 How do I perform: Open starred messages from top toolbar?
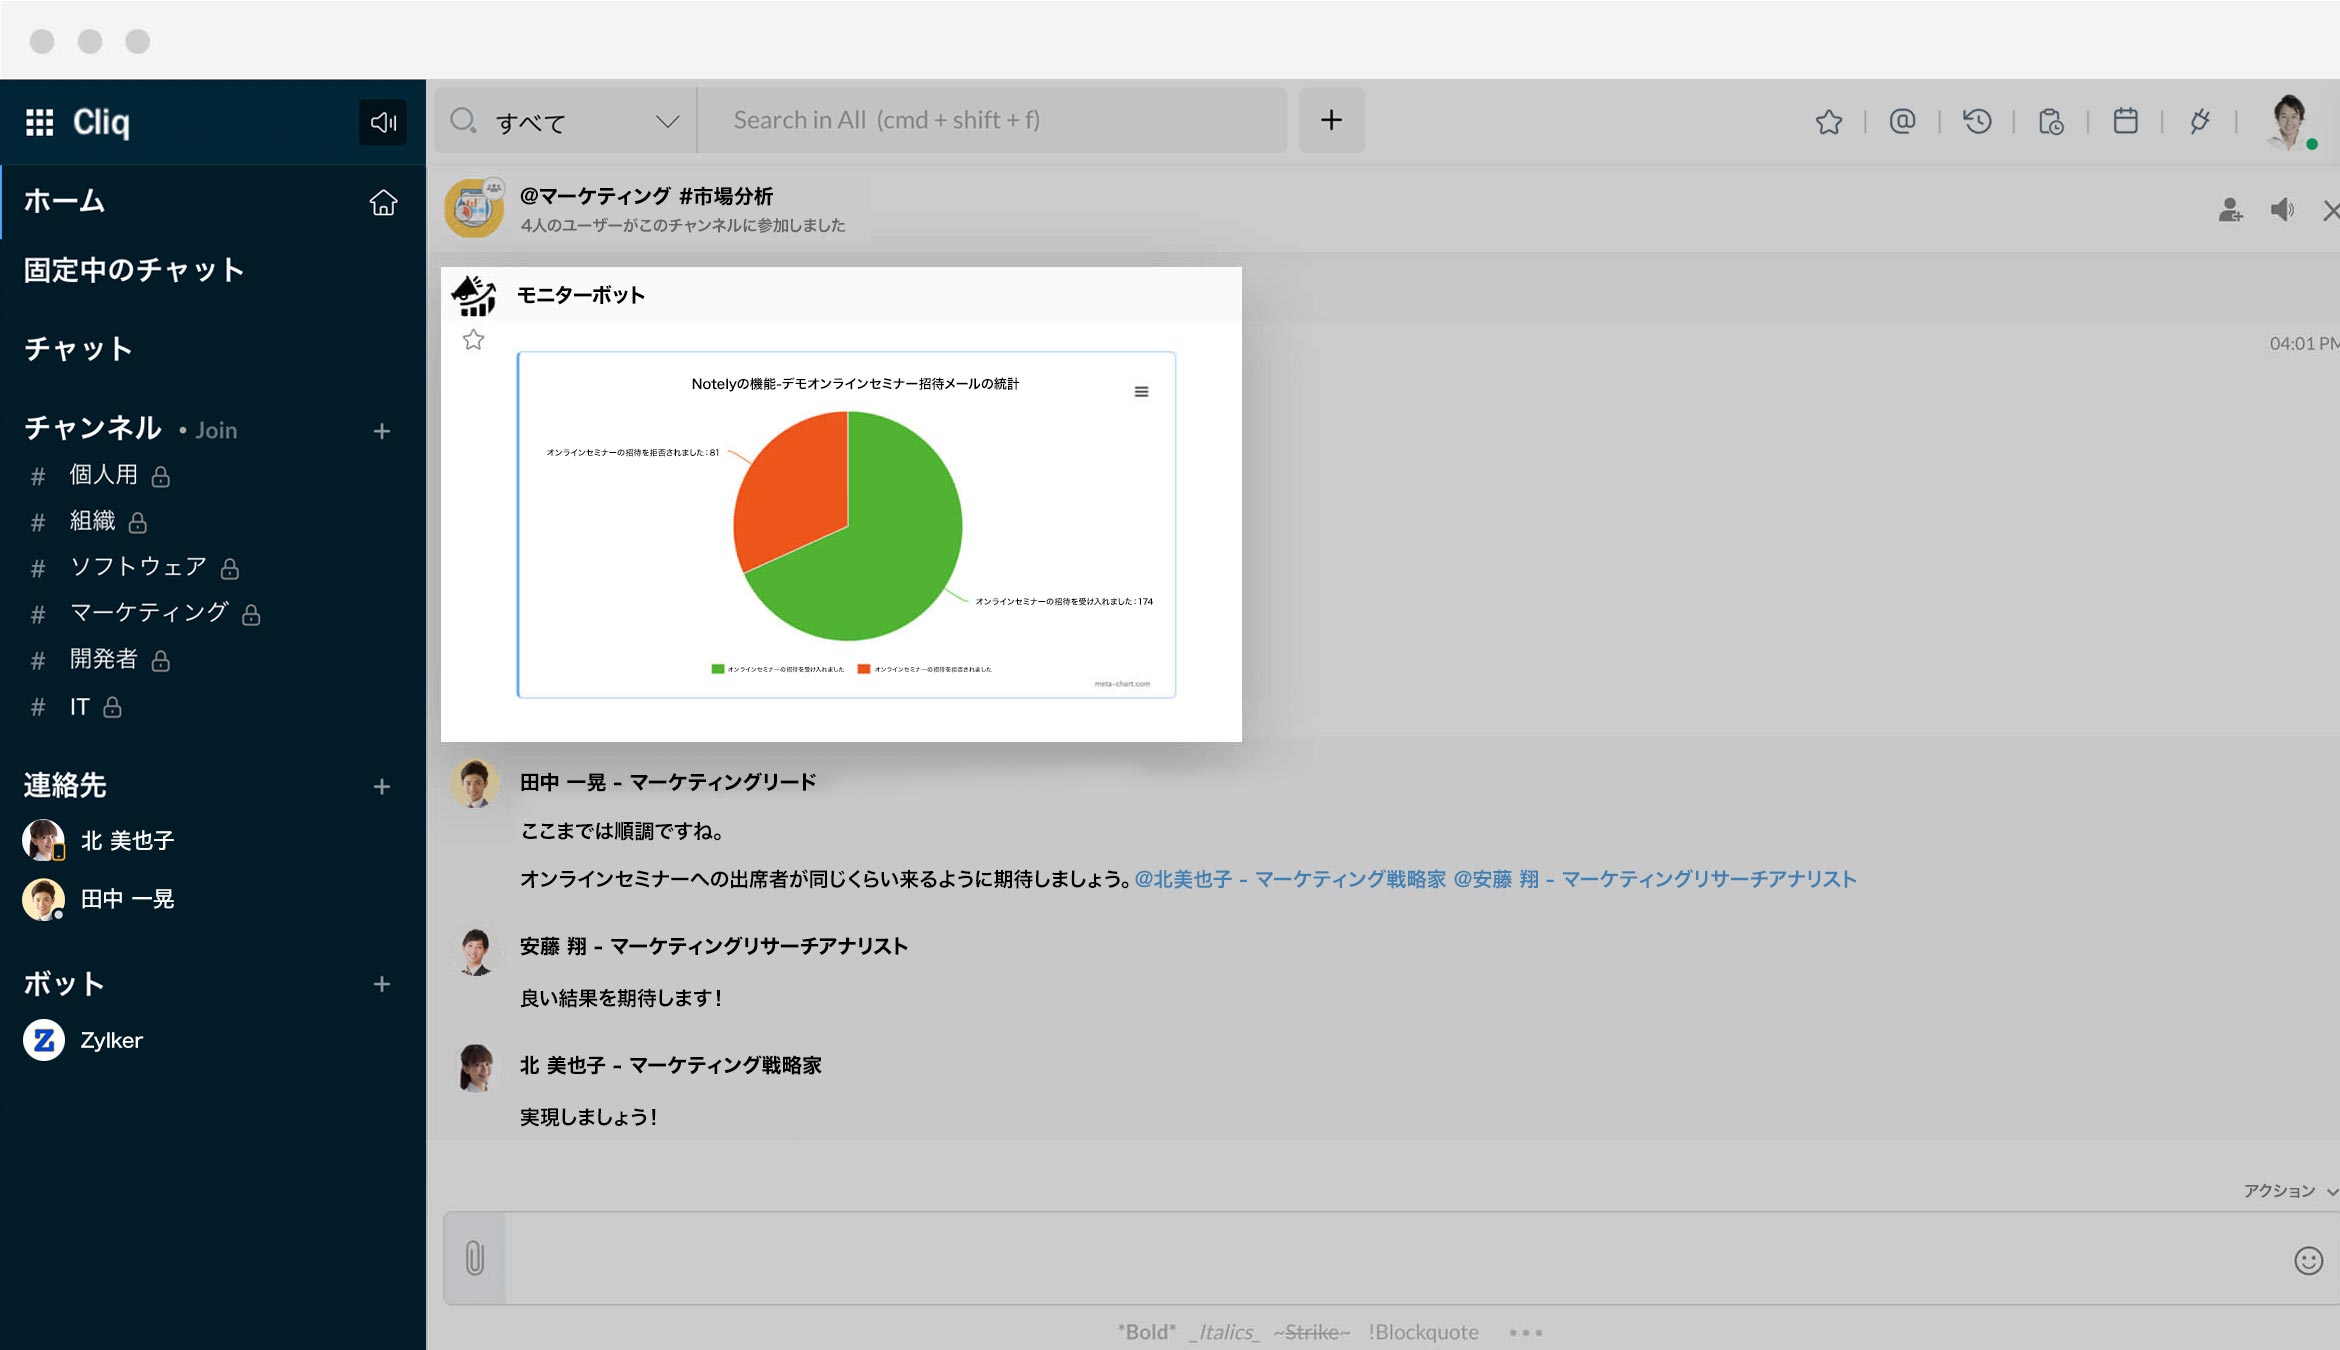pos(1828,122)
